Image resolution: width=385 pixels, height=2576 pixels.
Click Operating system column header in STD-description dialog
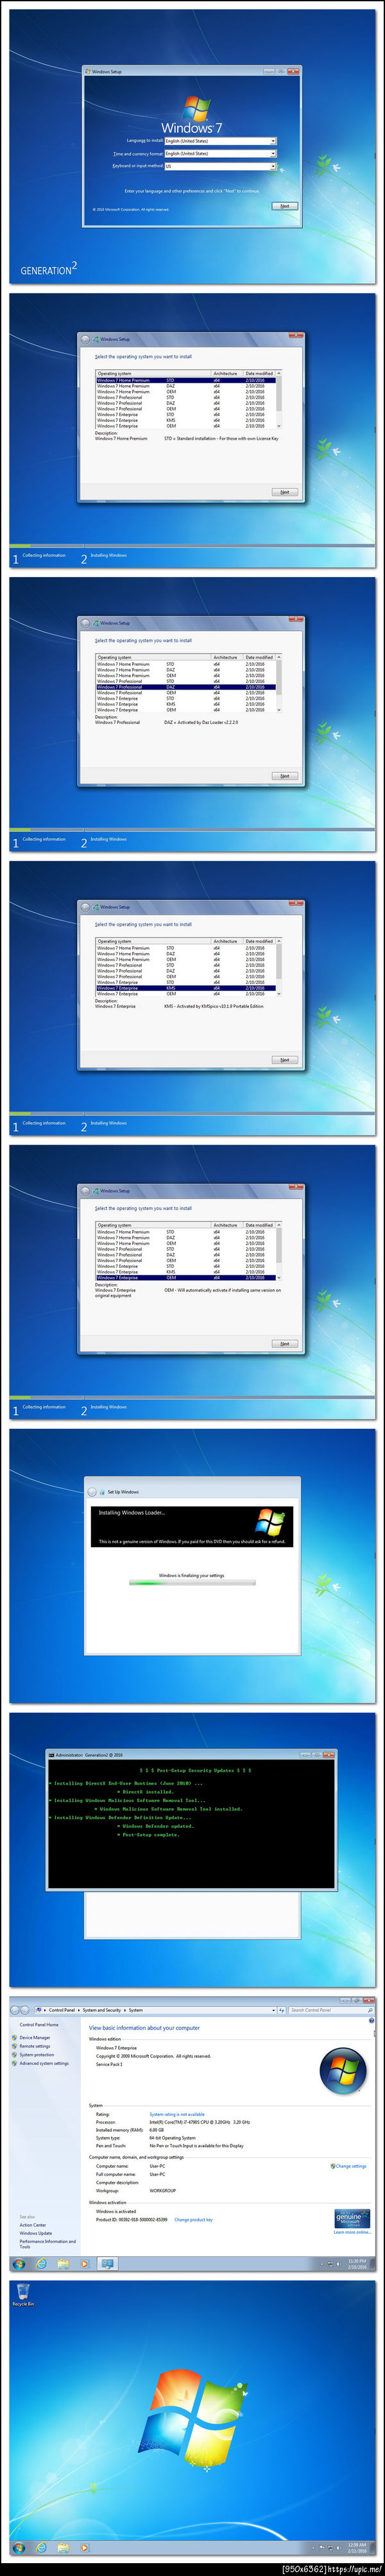pyautogui.click(x=153, y=374)
